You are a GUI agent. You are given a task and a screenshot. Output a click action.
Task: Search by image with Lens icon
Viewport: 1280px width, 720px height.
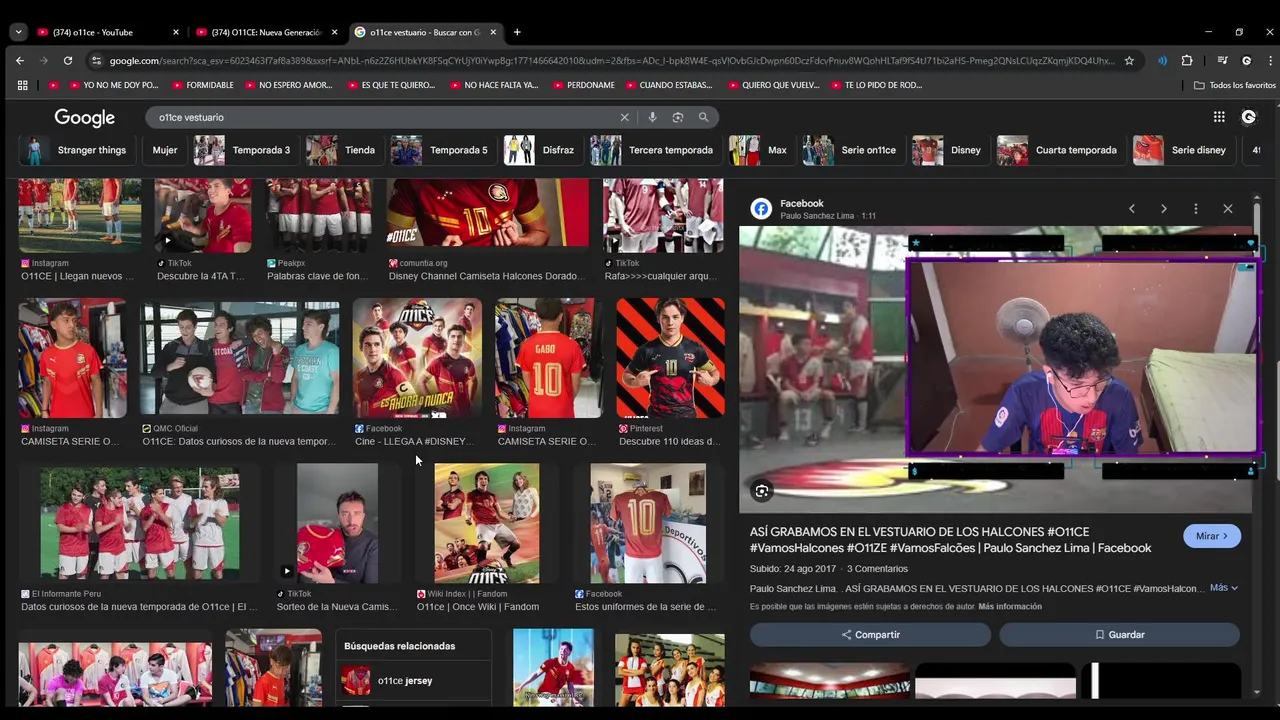(678, 117)
